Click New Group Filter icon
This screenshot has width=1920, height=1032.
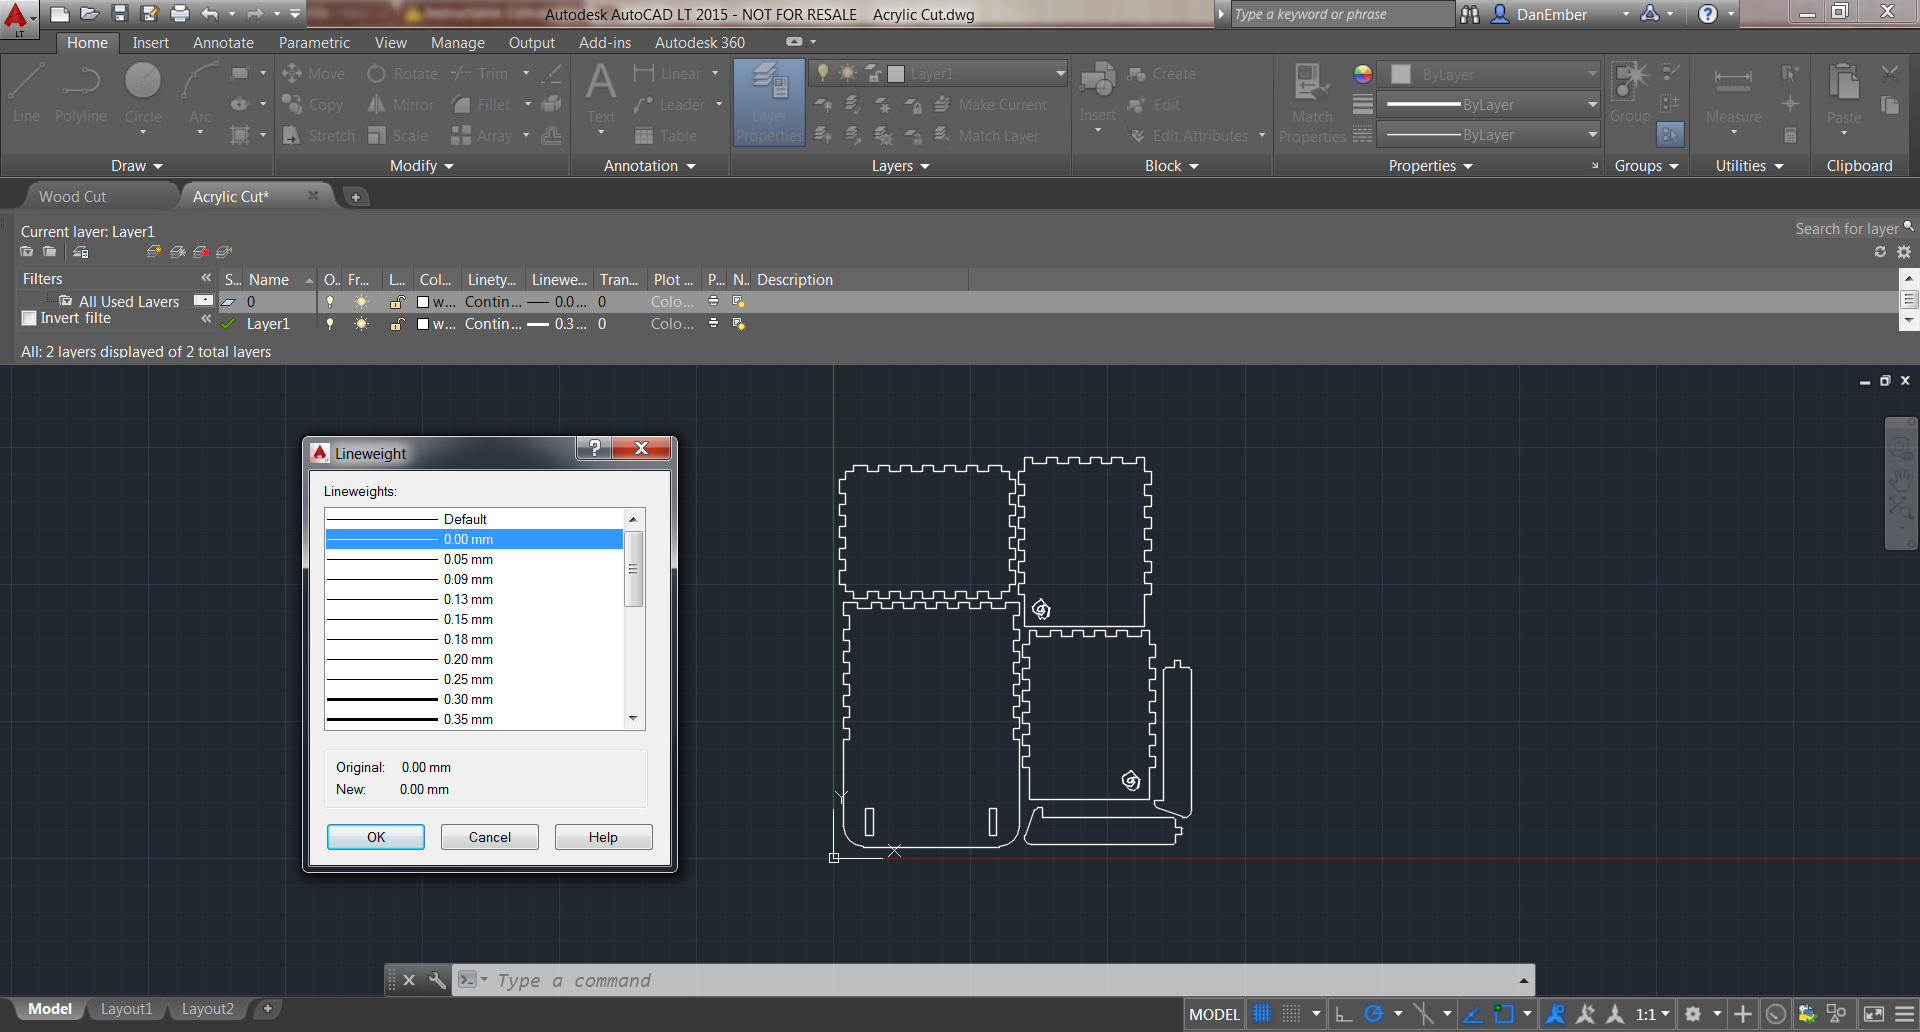click(49, 252)
